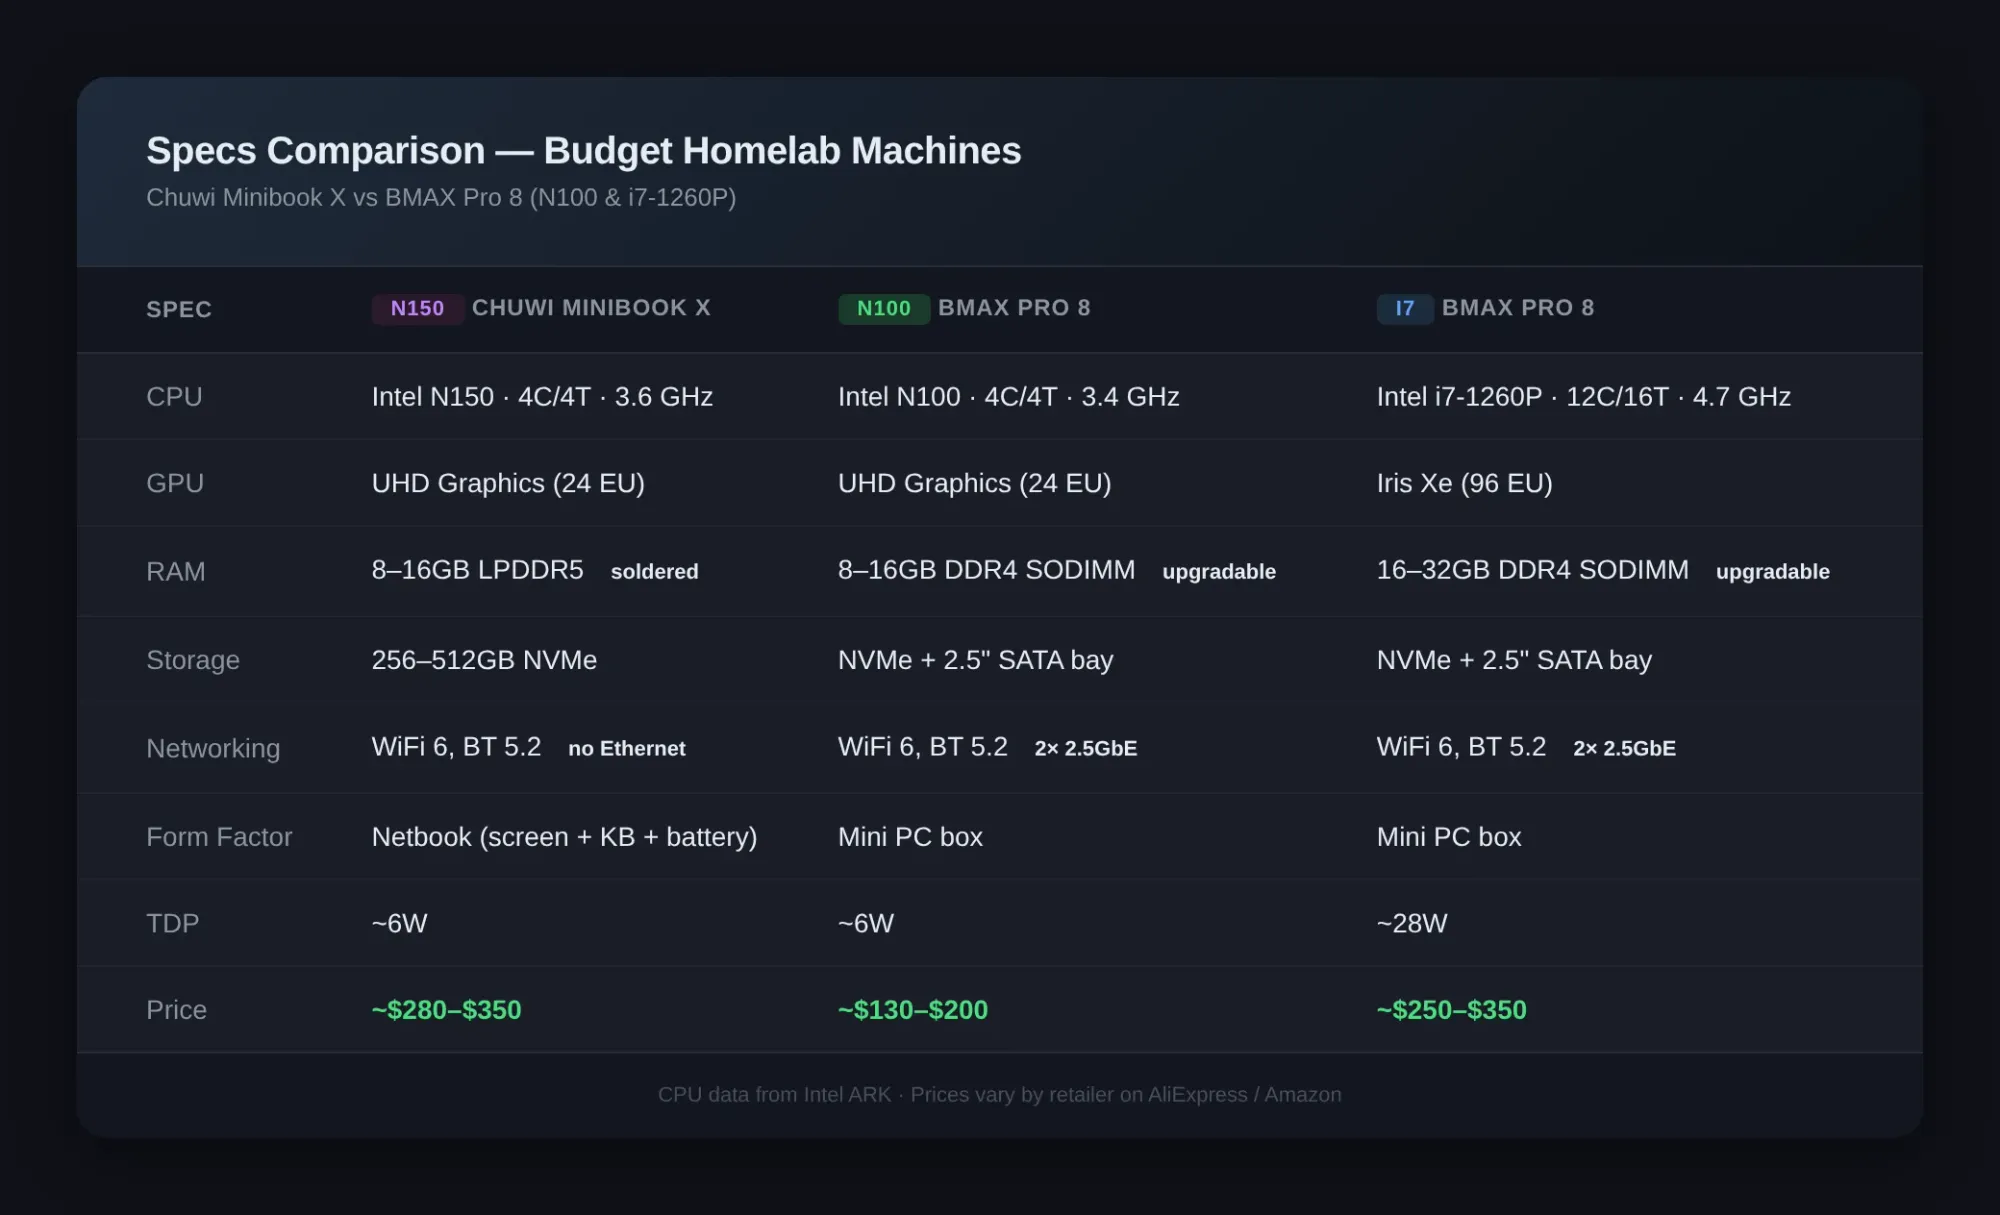Click the '8–16GB DDR4 SODIMM' value
The height and width of the screenshot is (1215, 2000).
coord(987,570)
